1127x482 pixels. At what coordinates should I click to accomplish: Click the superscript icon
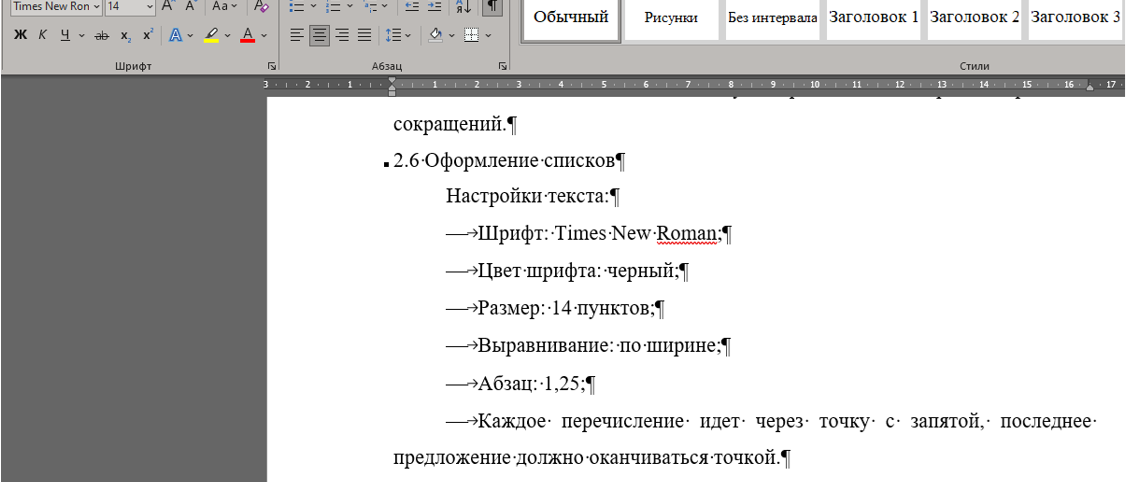[147, 35]
